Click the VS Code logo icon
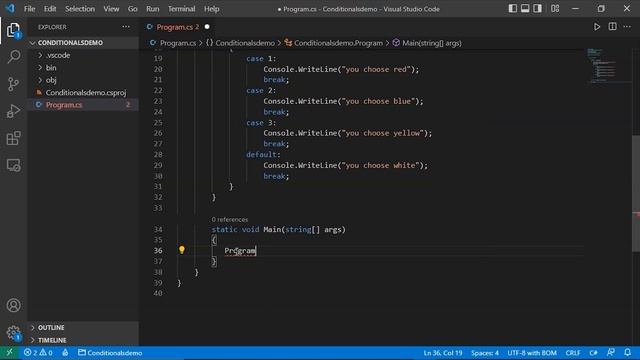Screen dimensions: 640x360 (x=10, y=9)
